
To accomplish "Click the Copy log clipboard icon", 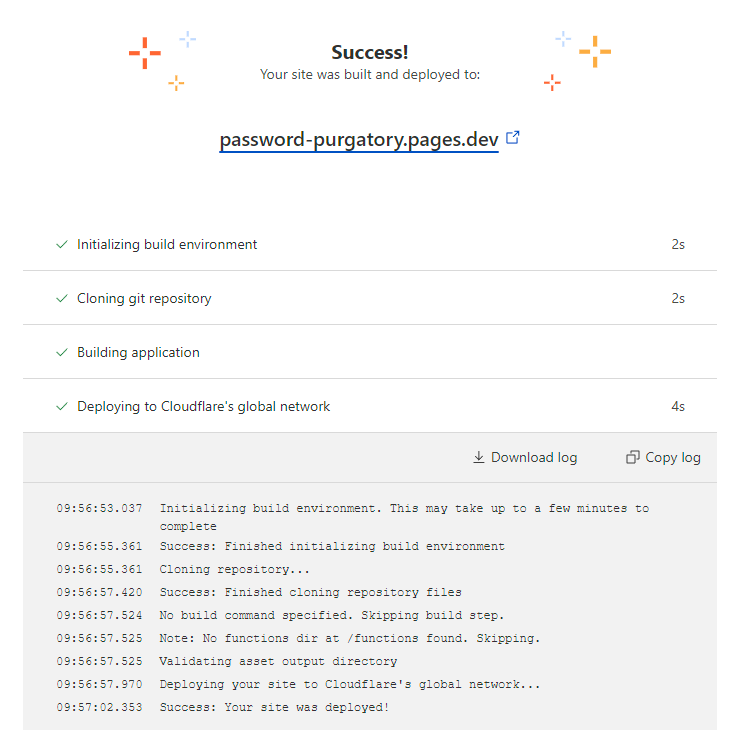I will coord(632,457).
